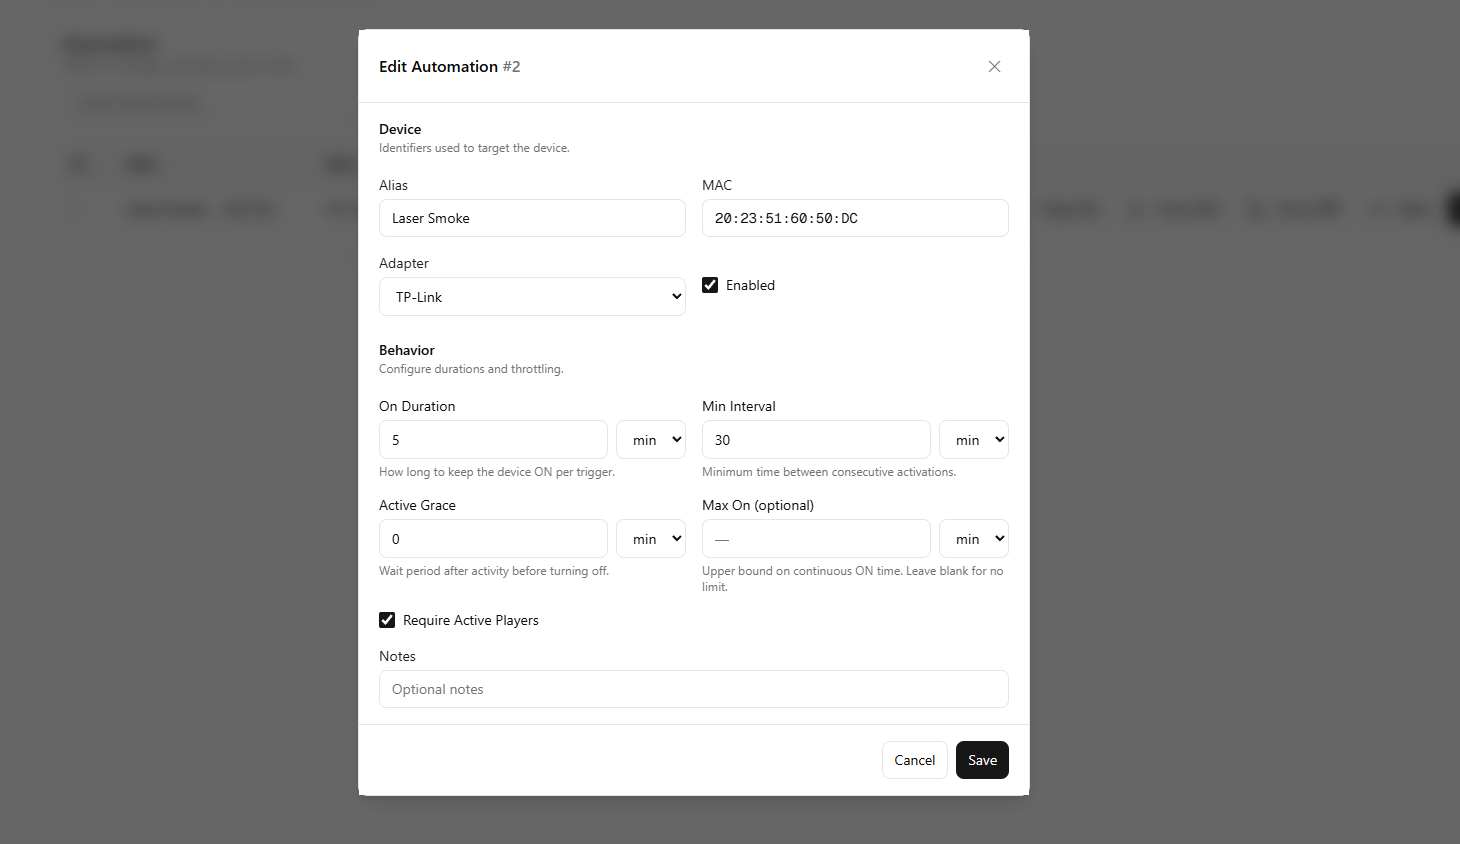Open the Active Grace unit selector
Screen dimensions: 1460x844
click(x=650, y=538)
